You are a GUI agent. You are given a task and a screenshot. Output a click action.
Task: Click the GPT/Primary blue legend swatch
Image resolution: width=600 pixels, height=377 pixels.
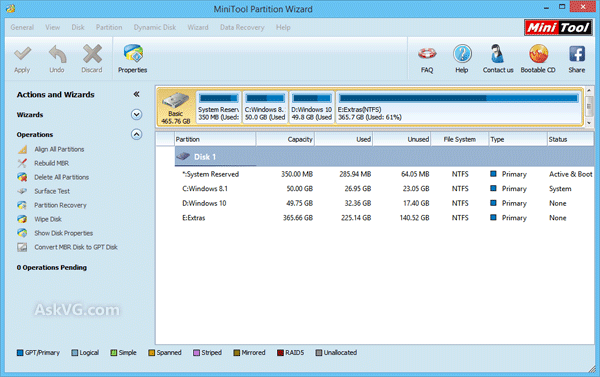click(20, 353)
